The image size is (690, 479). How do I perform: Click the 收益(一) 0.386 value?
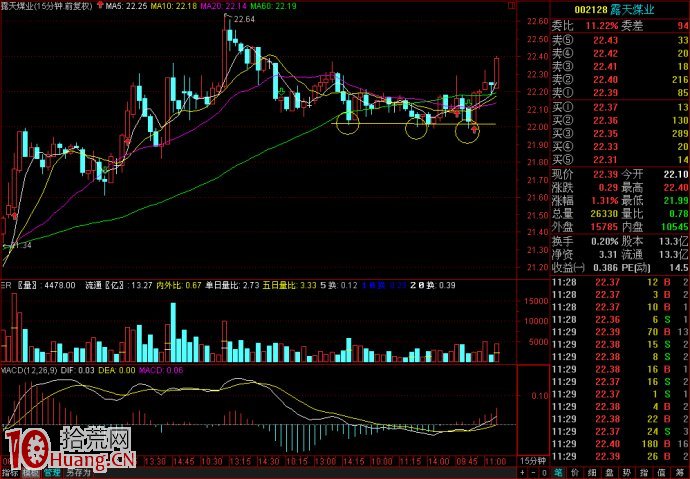coord(606,268)
